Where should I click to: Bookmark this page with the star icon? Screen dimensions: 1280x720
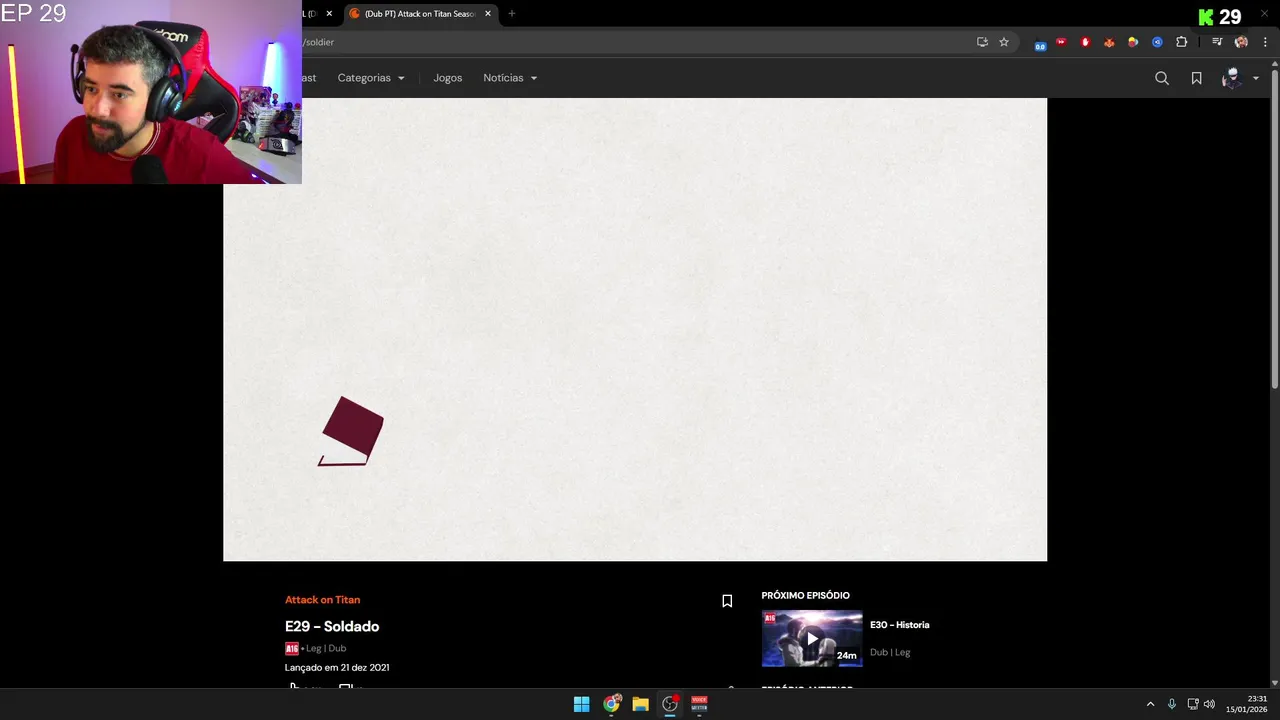1004,42
